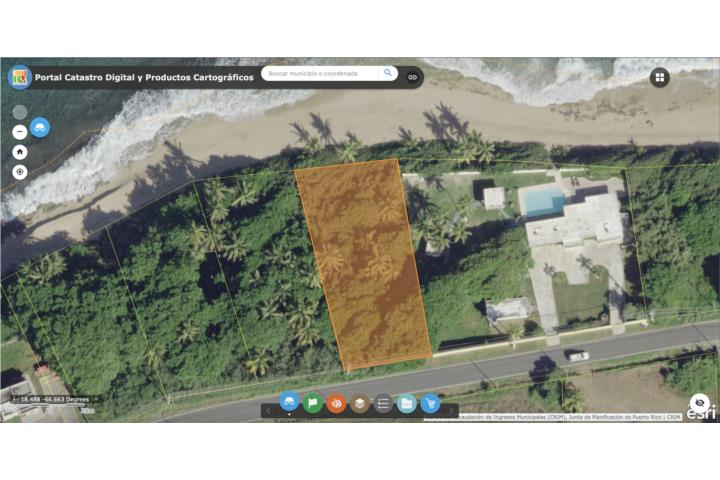The height and width of the screenshot is (480, 720).
Task: Open the light blue folder widget
Action: tap(407, 403)
